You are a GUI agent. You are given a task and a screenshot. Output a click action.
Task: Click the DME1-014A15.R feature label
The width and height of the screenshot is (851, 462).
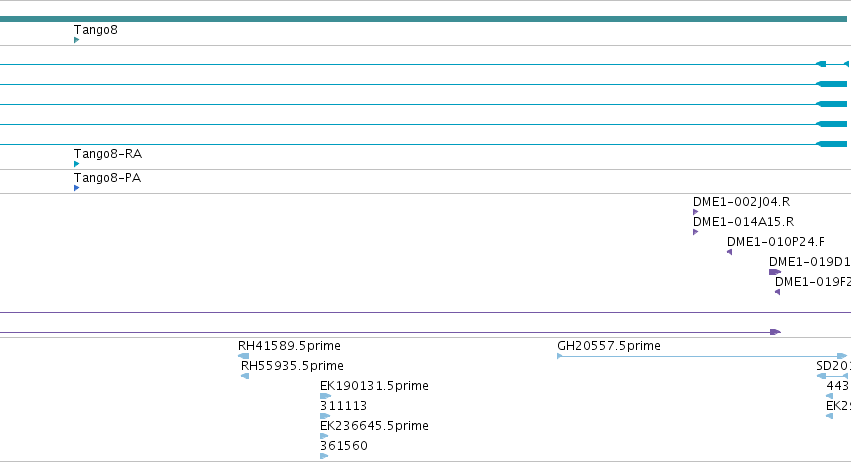click(744, 222)
